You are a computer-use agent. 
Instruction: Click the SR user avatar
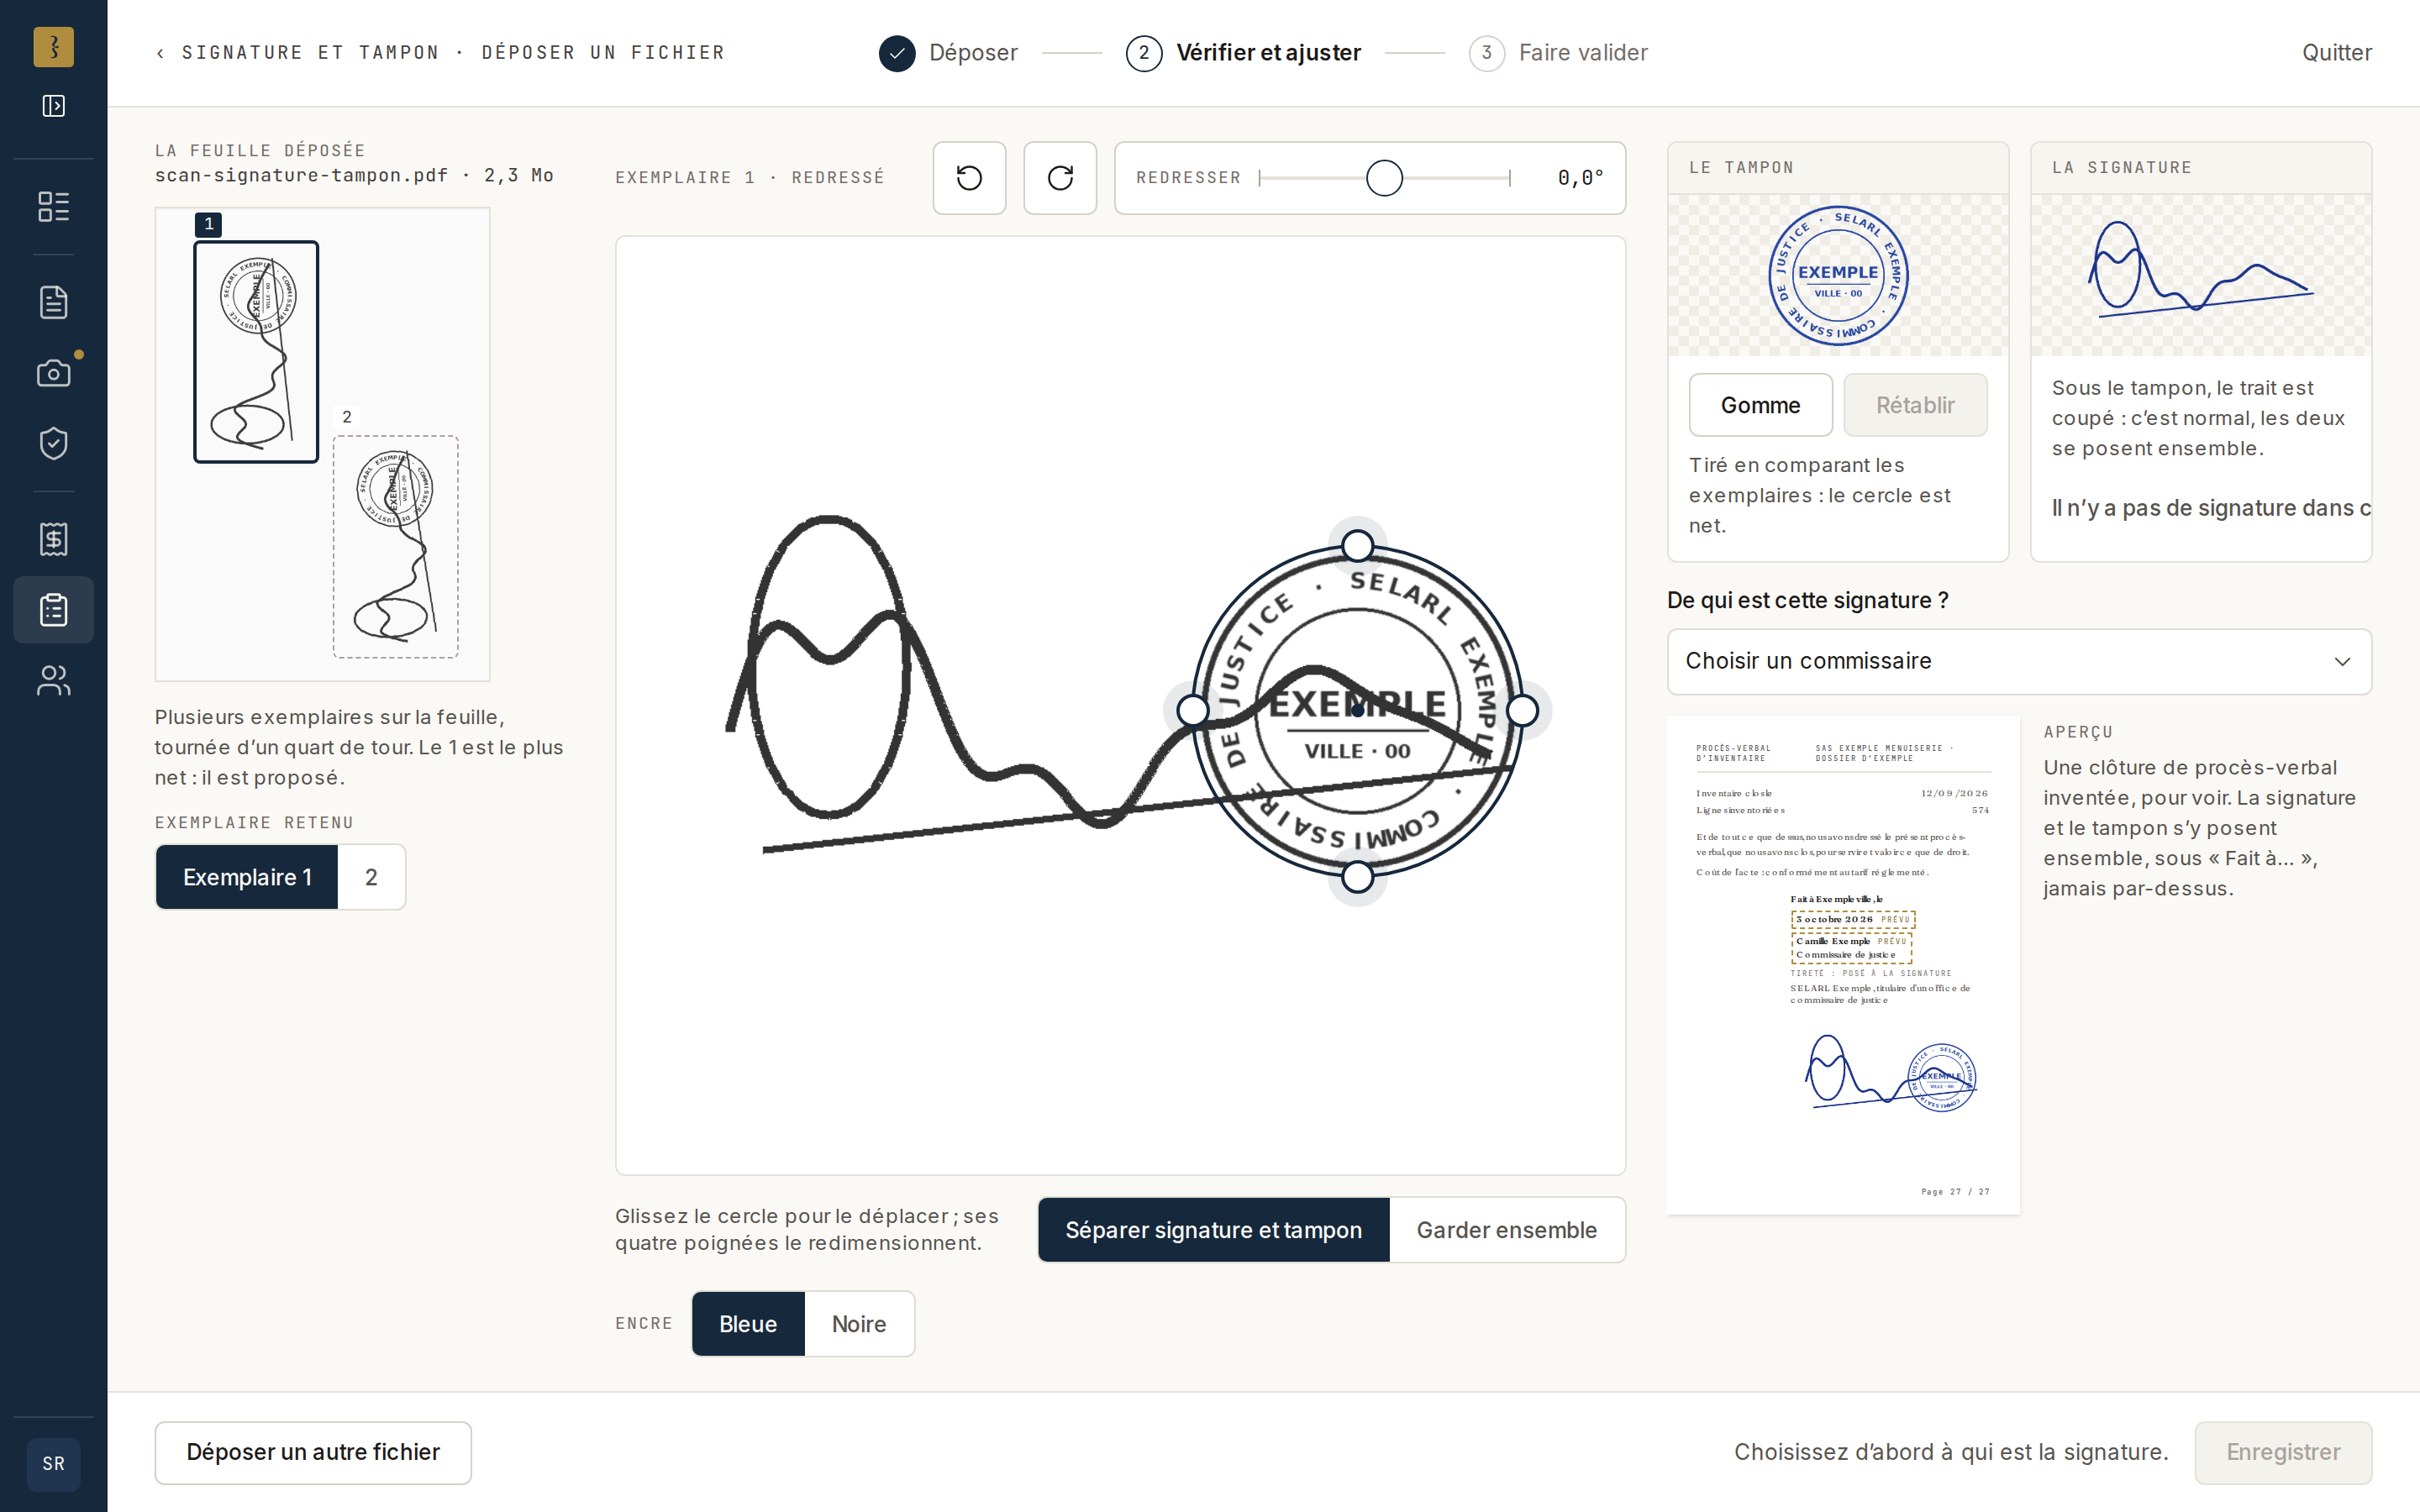[x=53, y=1464]
